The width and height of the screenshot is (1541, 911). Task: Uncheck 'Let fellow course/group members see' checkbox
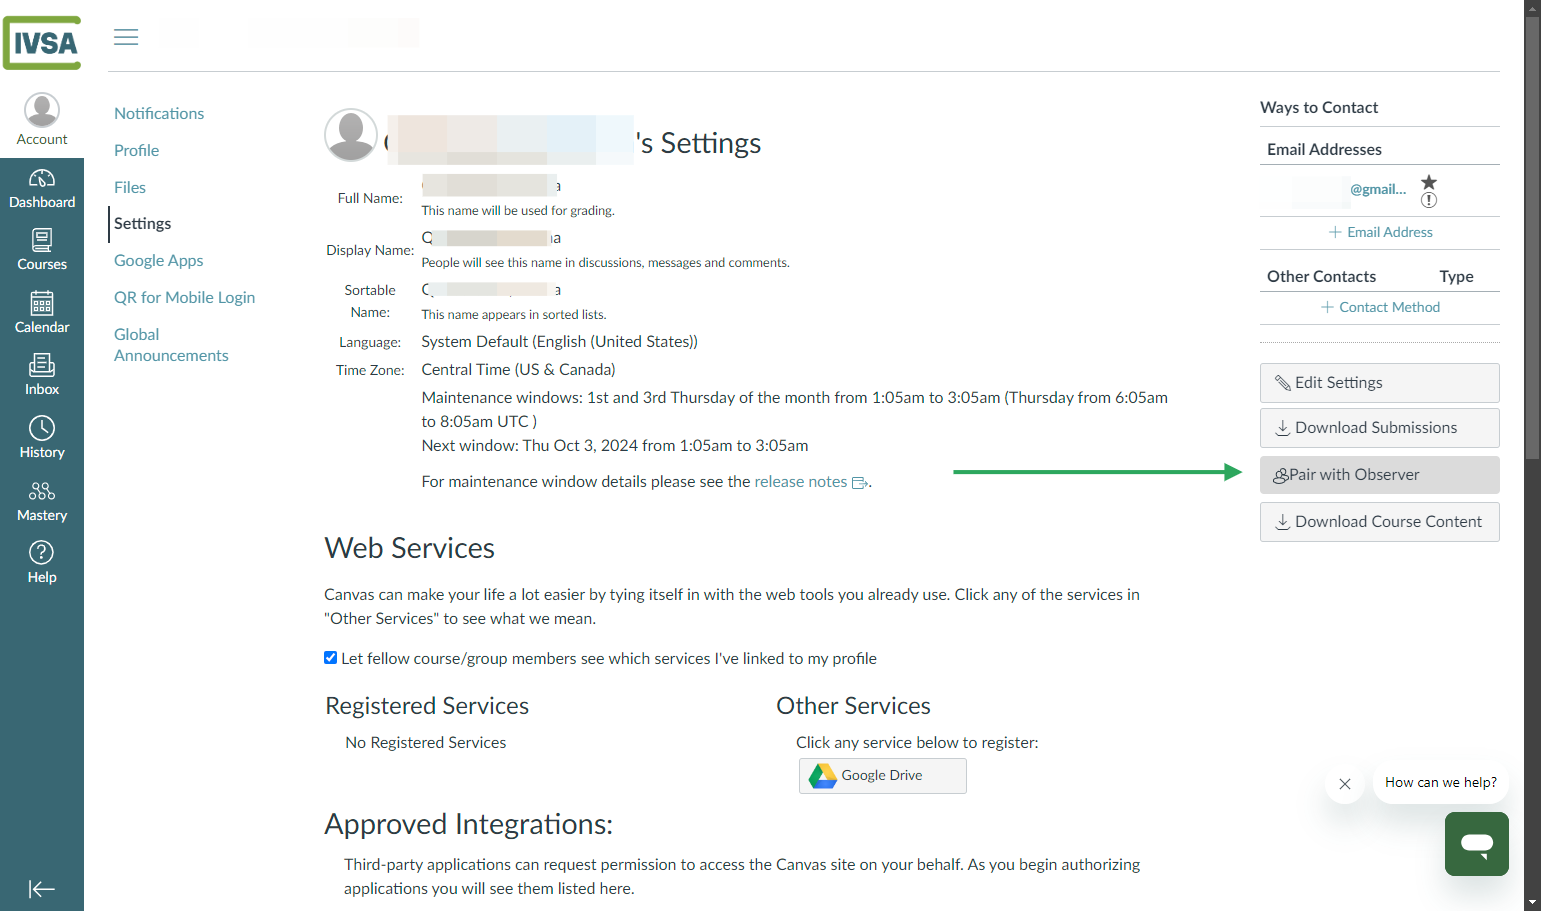coord(330,658)
